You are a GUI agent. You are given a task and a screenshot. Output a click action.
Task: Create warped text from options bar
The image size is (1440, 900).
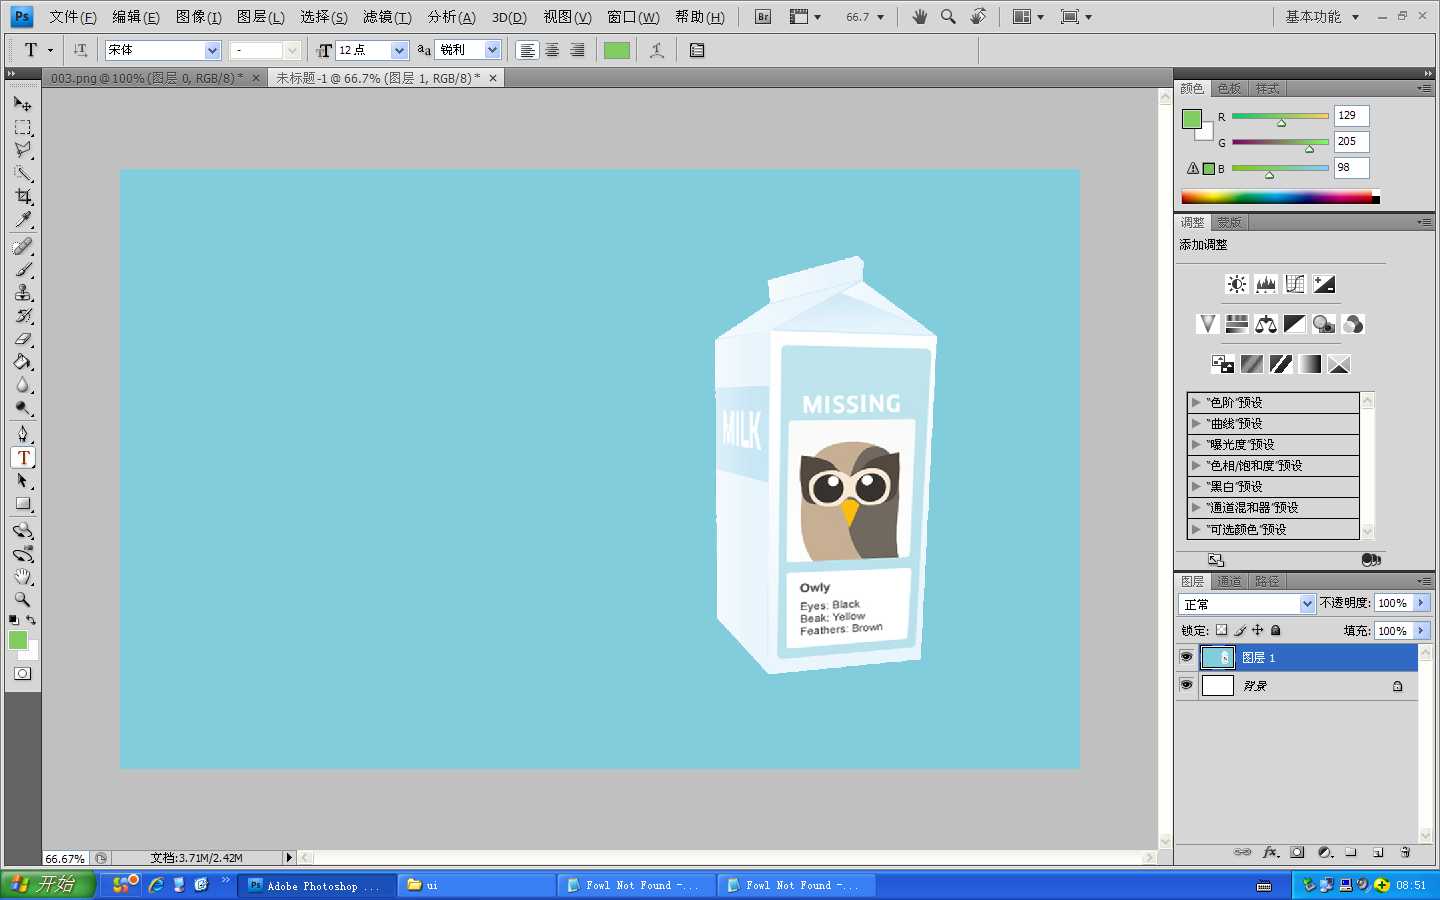657,50
